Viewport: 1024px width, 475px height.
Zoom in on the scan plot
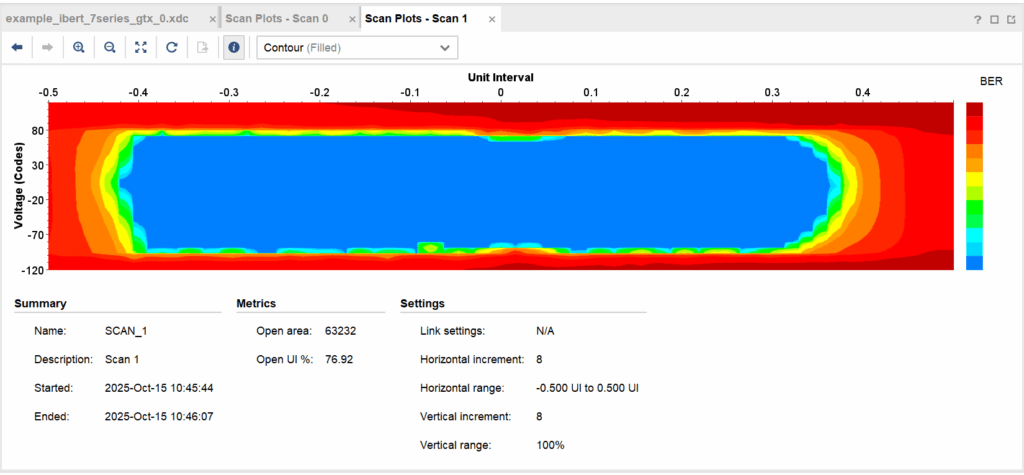click(78, 47)
